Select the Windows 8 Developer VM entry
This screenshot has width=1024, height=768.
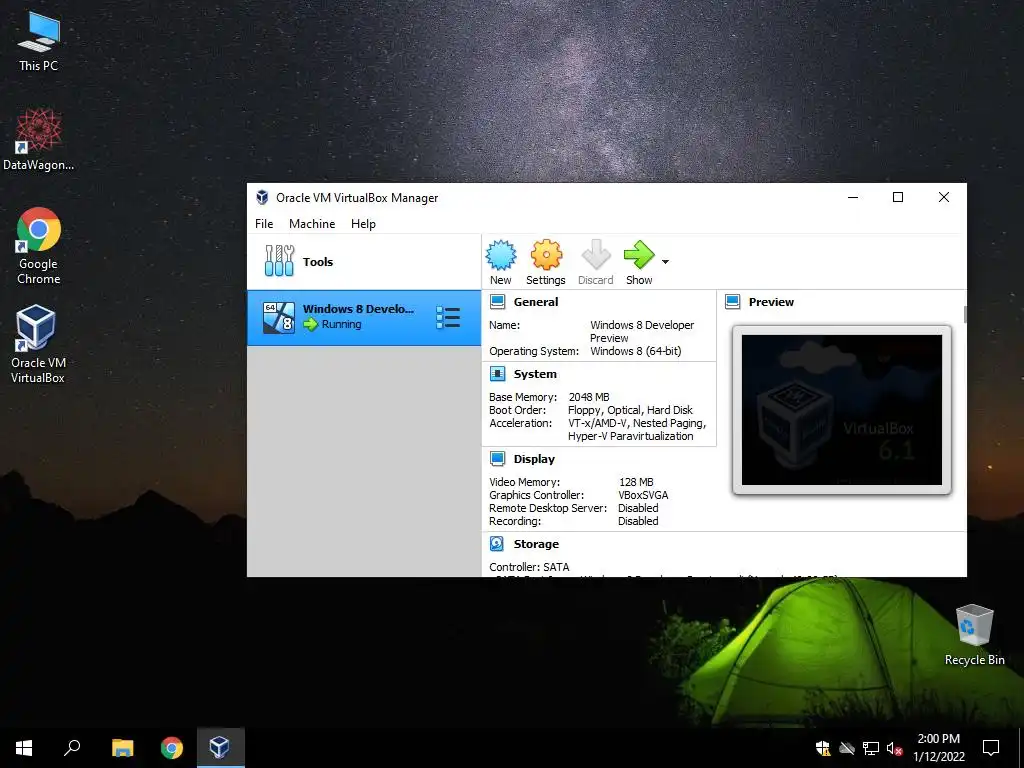[364, 317]
